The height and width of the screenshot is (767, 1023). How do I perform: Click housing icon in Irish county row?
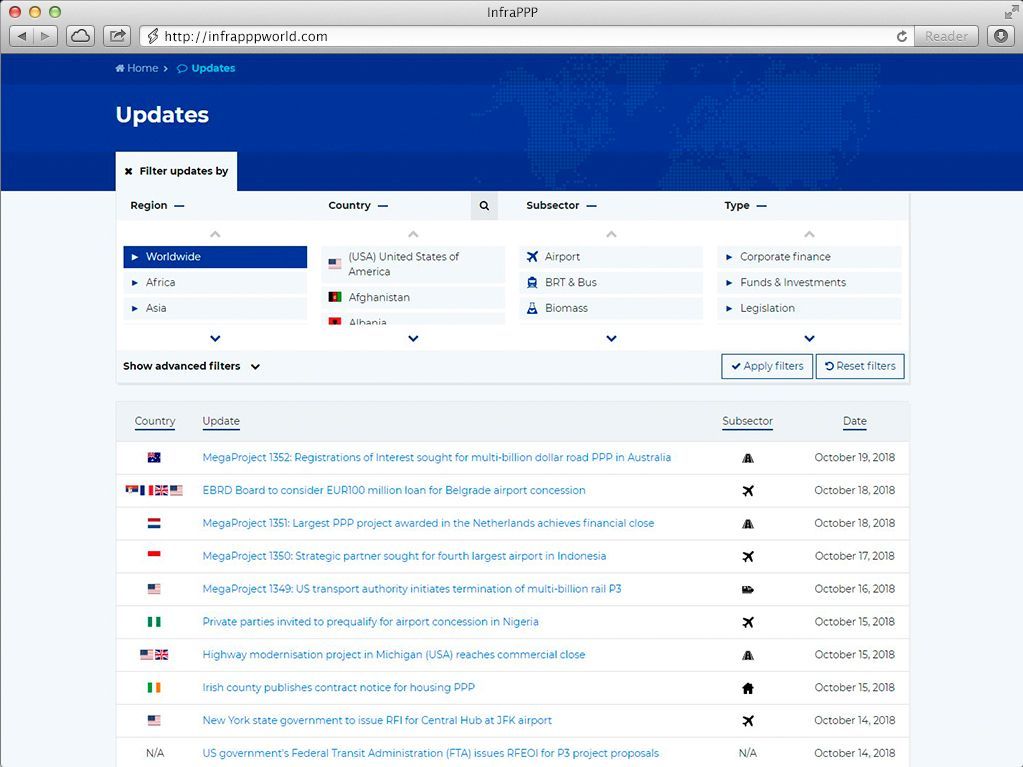coord(747,688)
